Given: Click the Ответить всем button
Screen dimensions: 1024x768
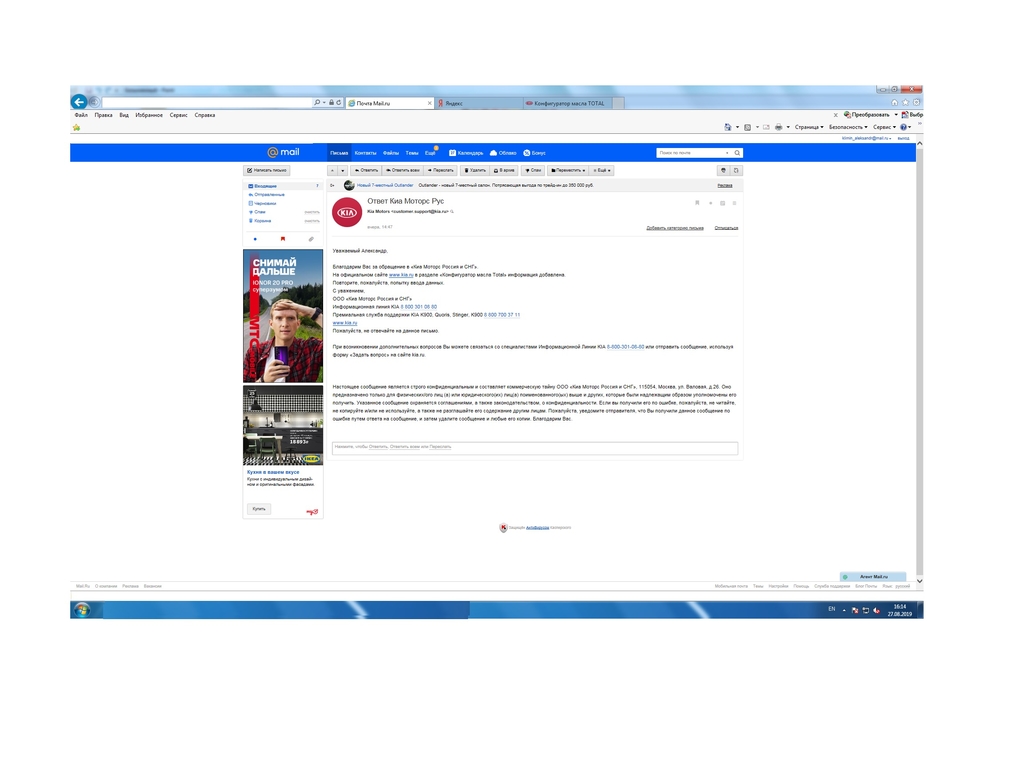Looking at the screenshot, I should click(402, 170).
